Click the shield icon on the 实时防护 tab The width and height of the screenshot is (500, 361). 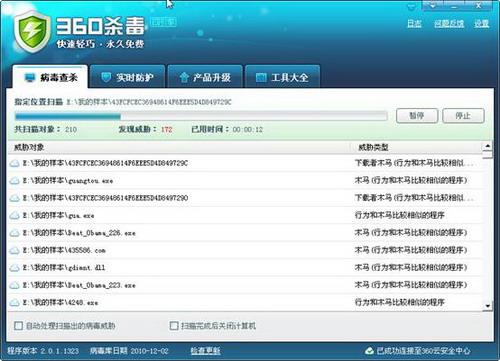click(x=106, y=77)
